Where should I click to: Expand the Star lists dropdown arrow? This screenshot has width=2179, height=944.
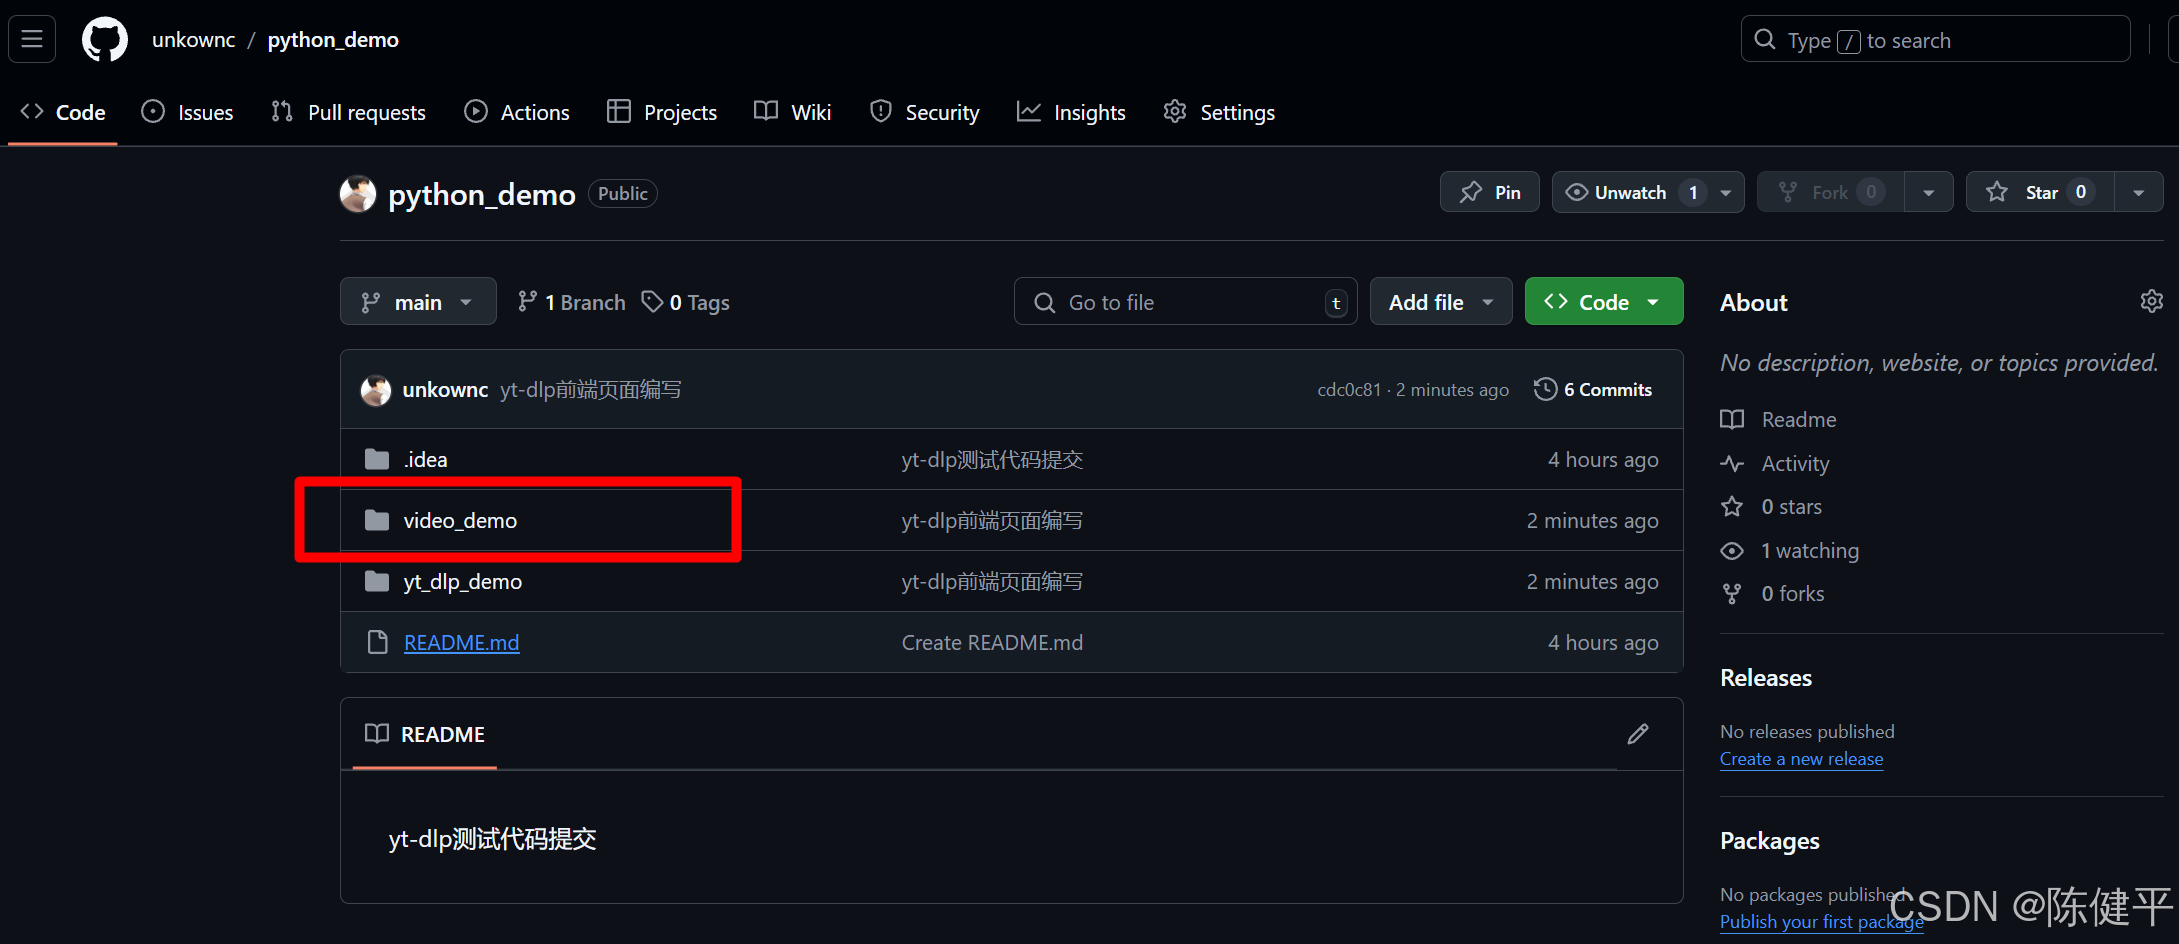(x=2139, y=192)
